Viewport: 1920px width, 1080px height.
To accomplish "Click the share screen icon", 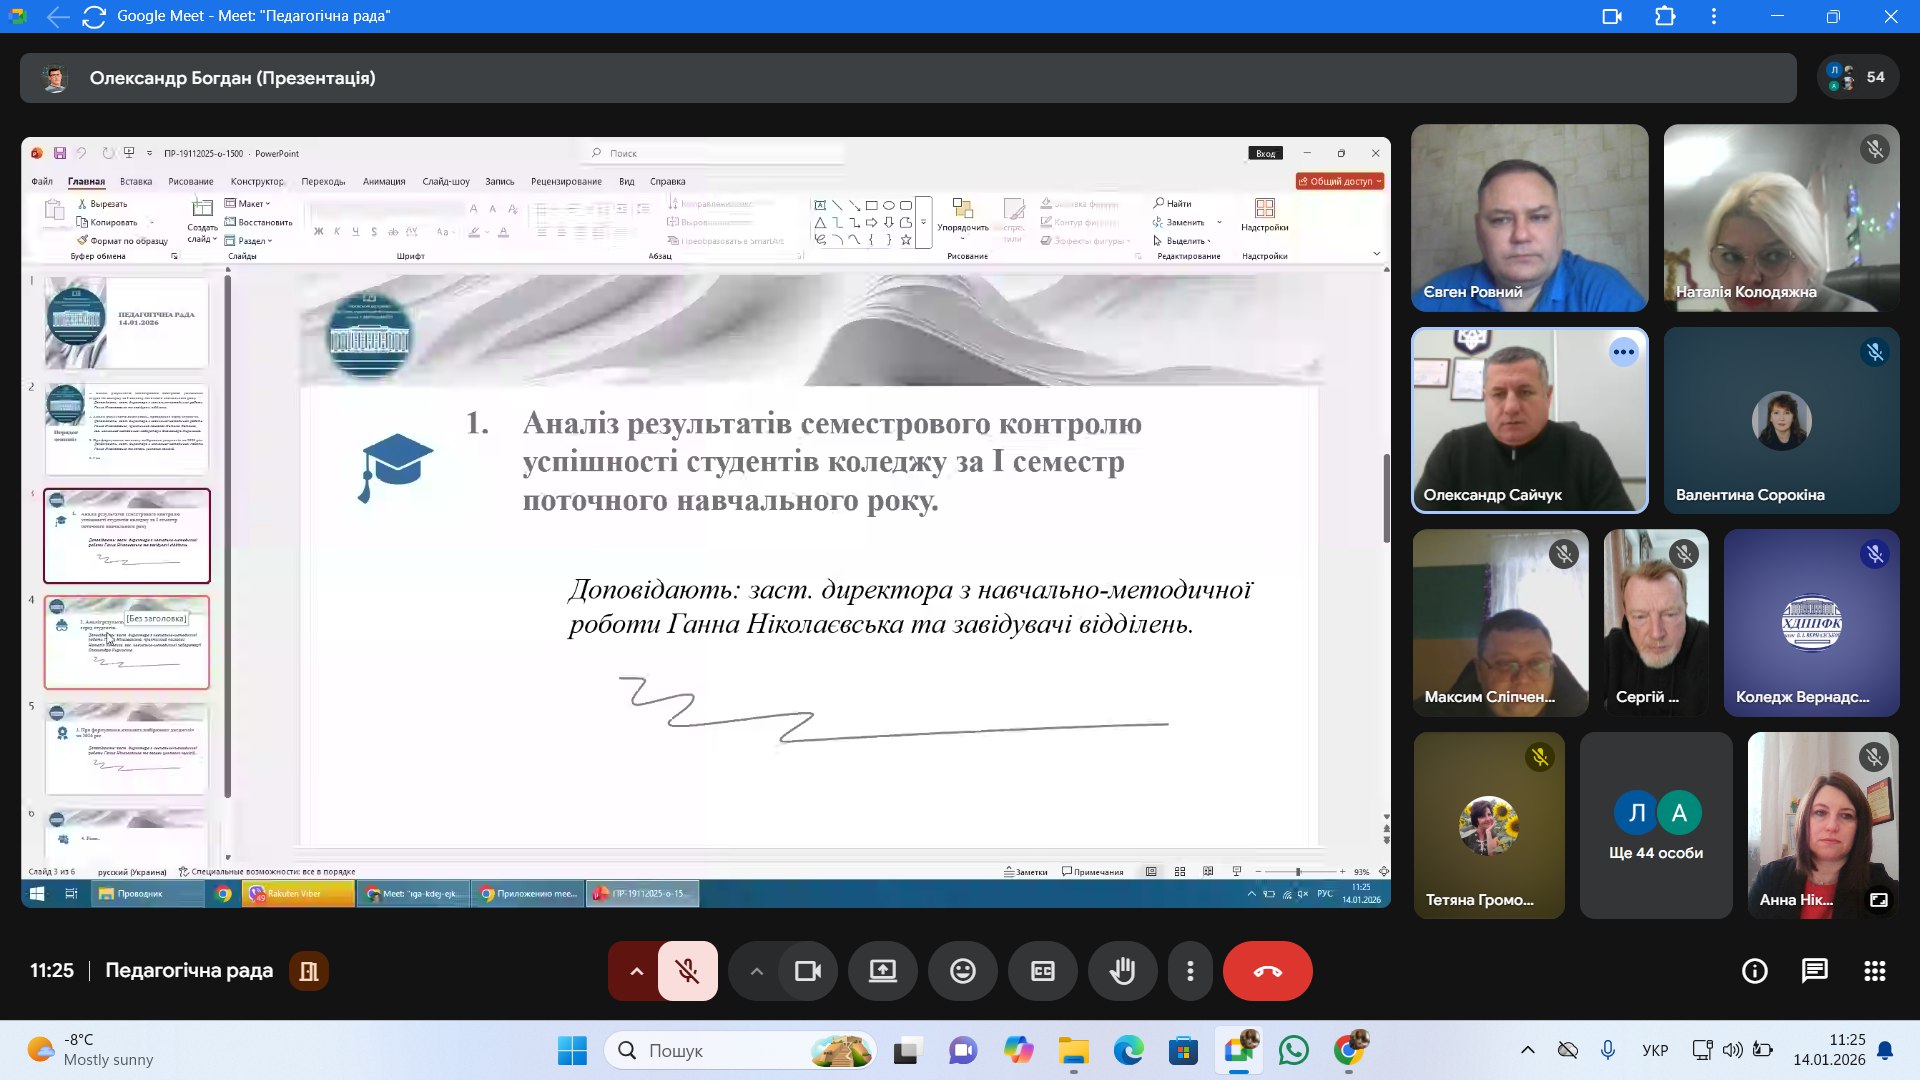I will click(x=882, y=971).
